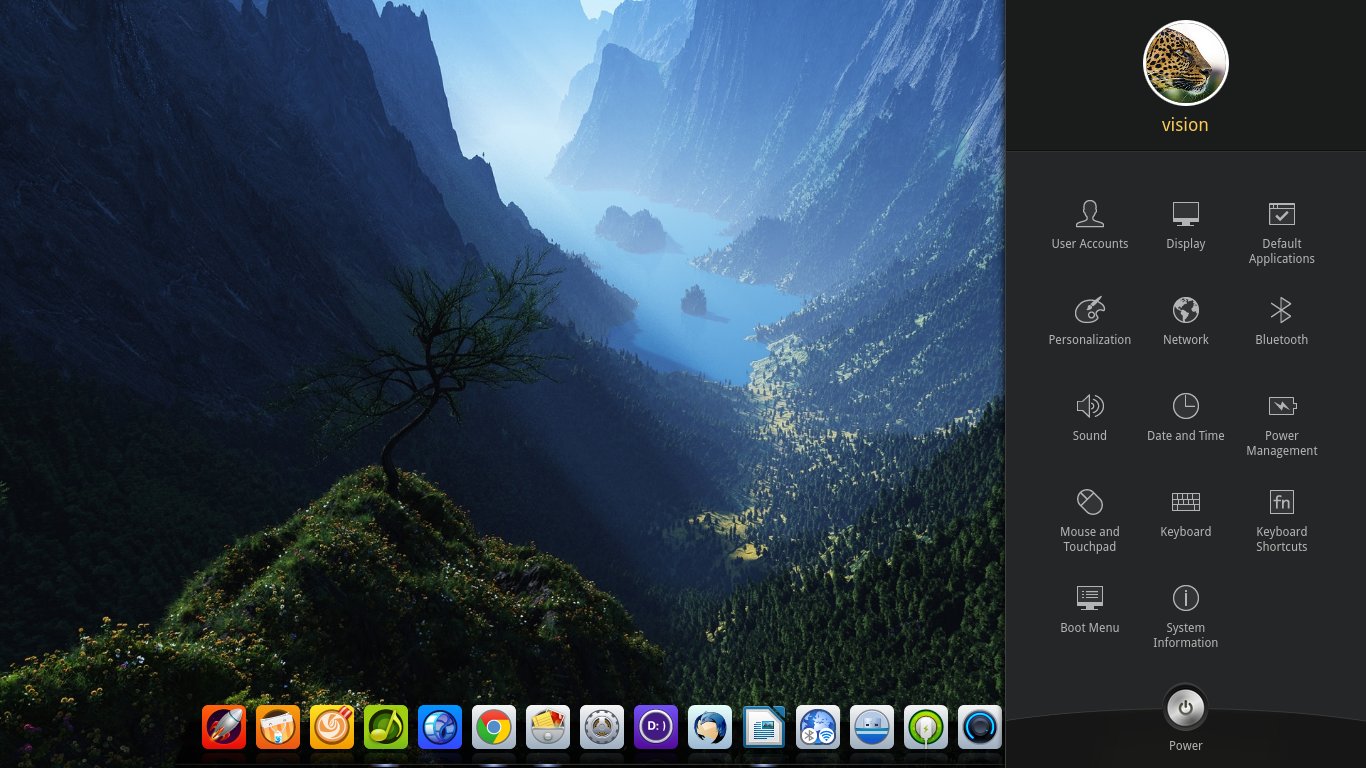This screenshot has height=768, width=1366.
Task: Open Keyboard Shortcuts settings
Action: point(1281,518)
